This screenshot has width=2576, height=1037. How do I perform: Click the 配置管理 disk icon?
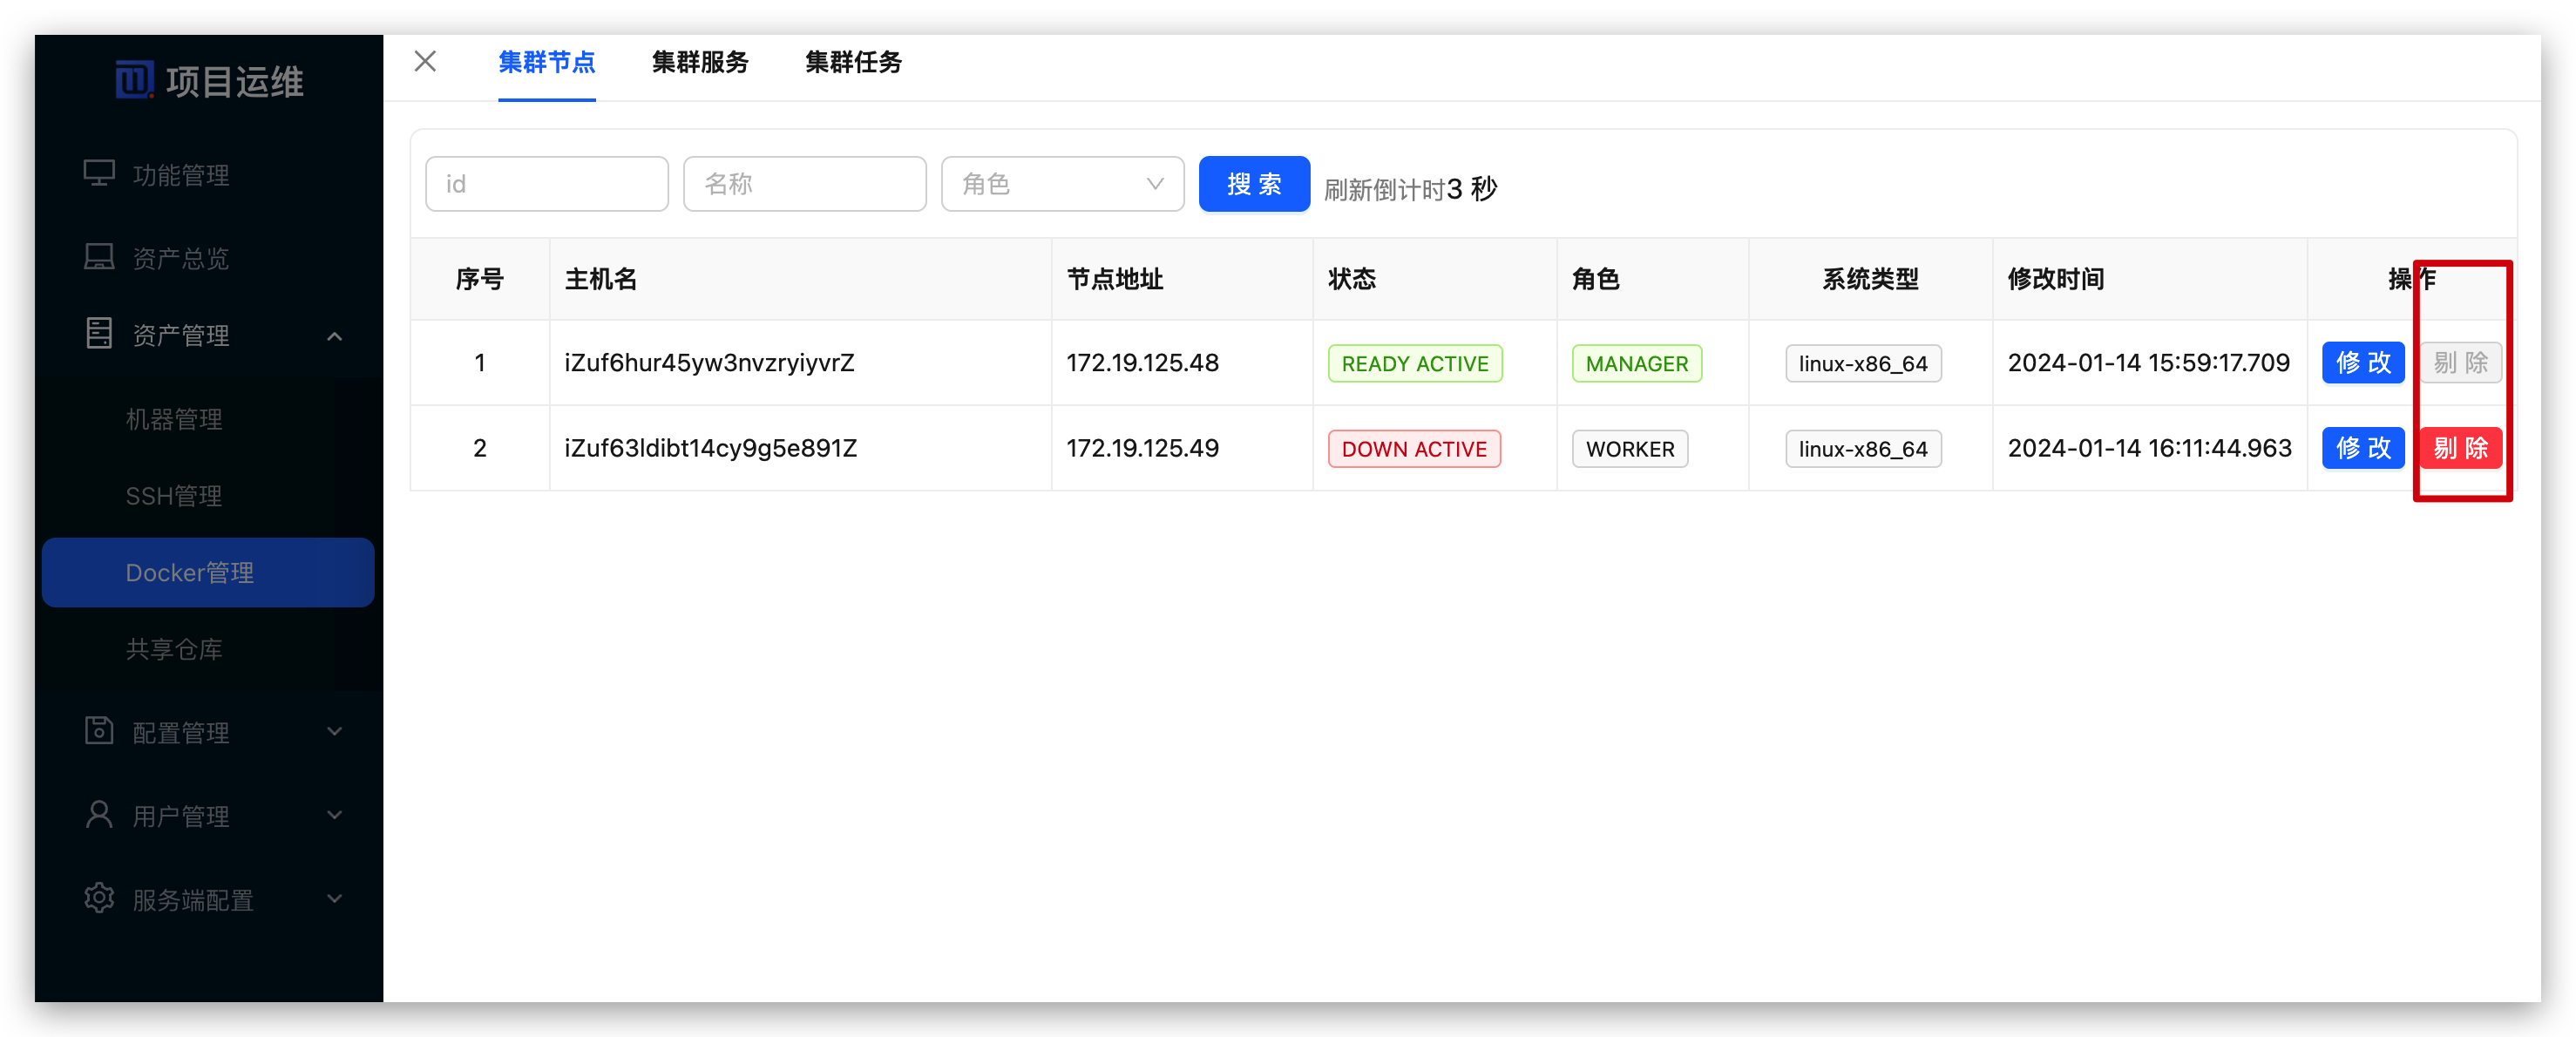[x=98, y=731]
